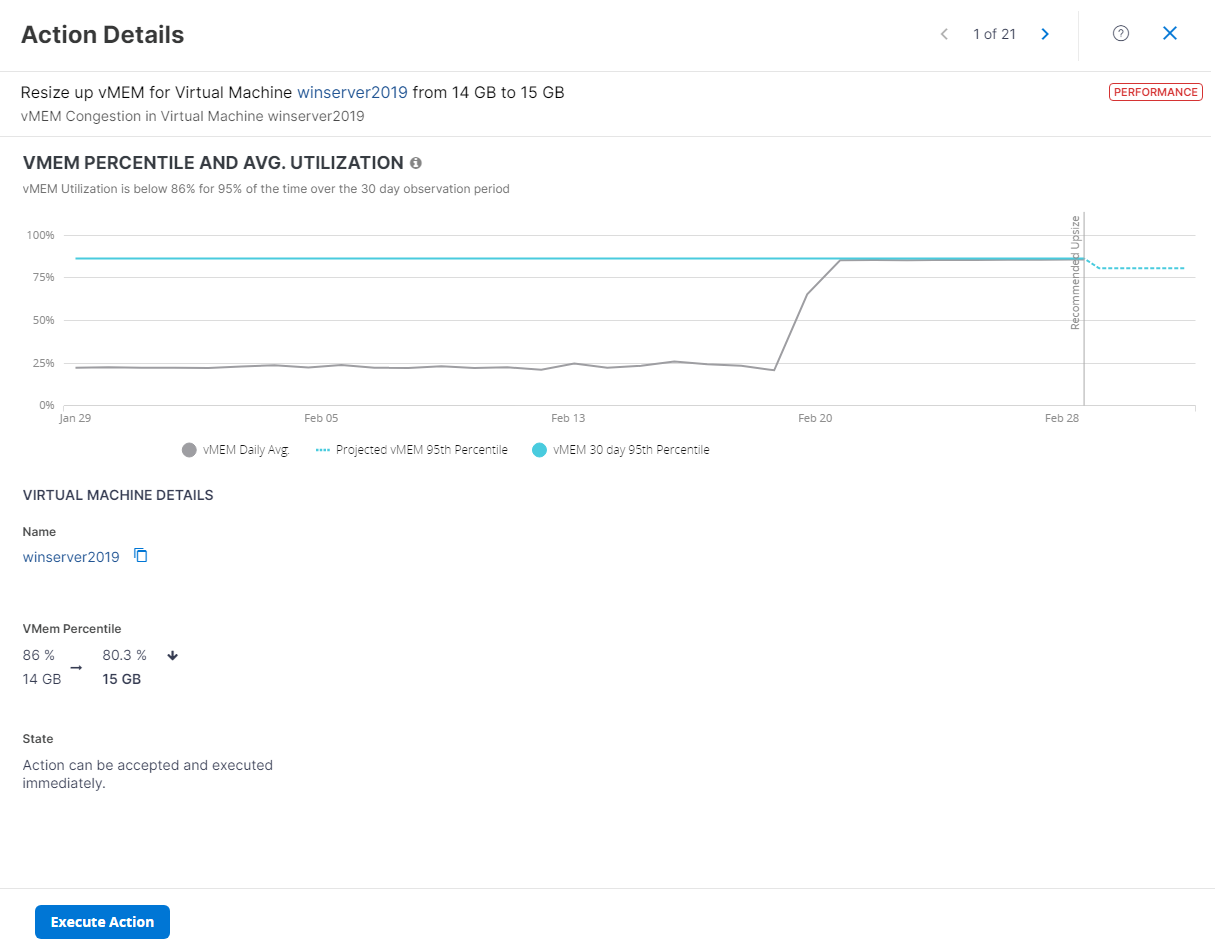The width and height of the screenshot is (1215, 951).
Task: Go to the next action with right chevron
Action: point(1045,34)
